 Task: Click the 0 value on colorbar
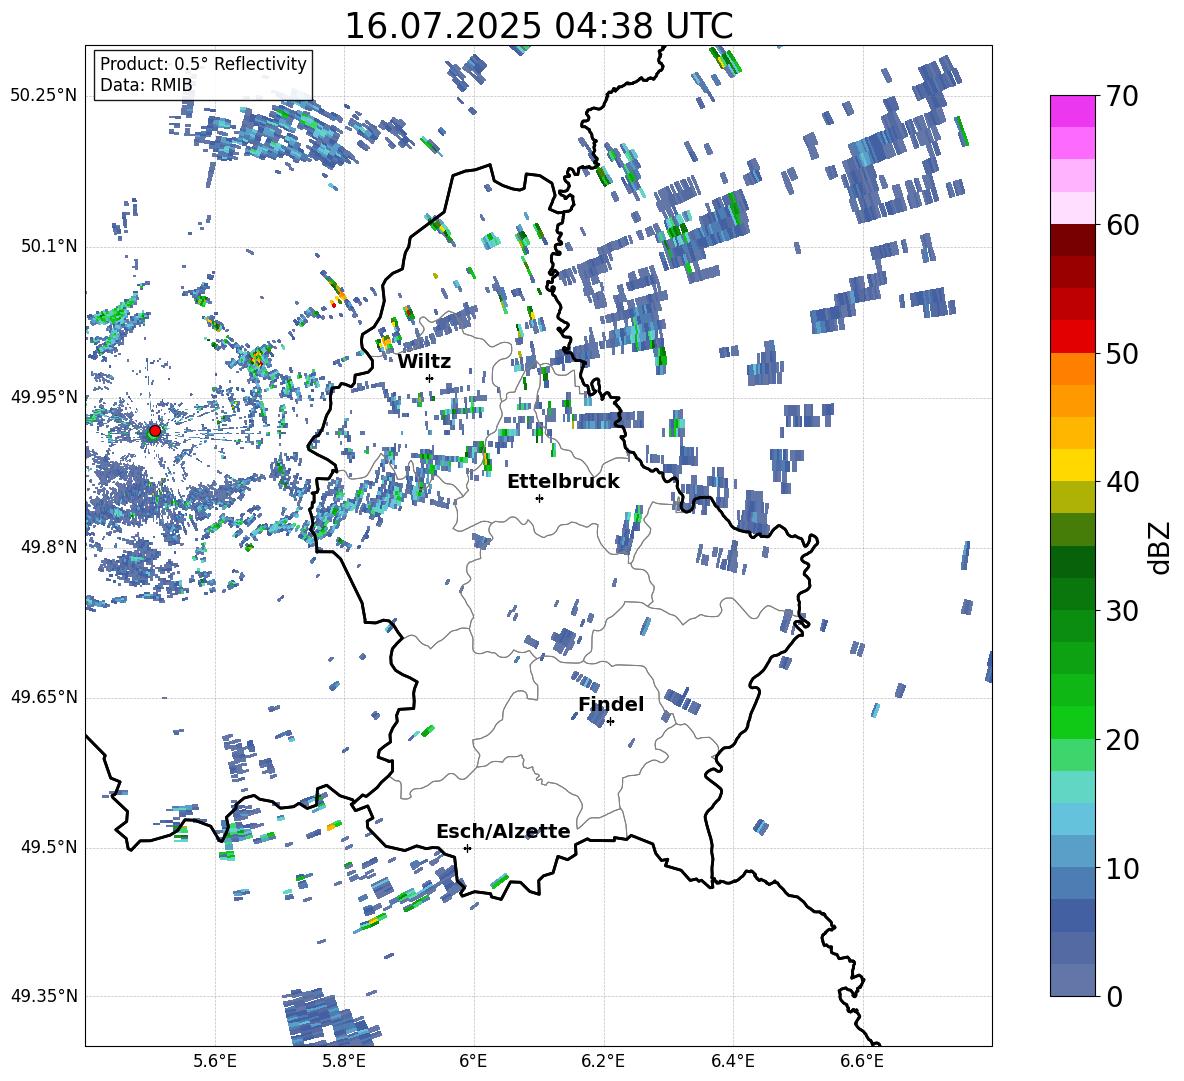pyautogui.click(x=1114, y=996)
